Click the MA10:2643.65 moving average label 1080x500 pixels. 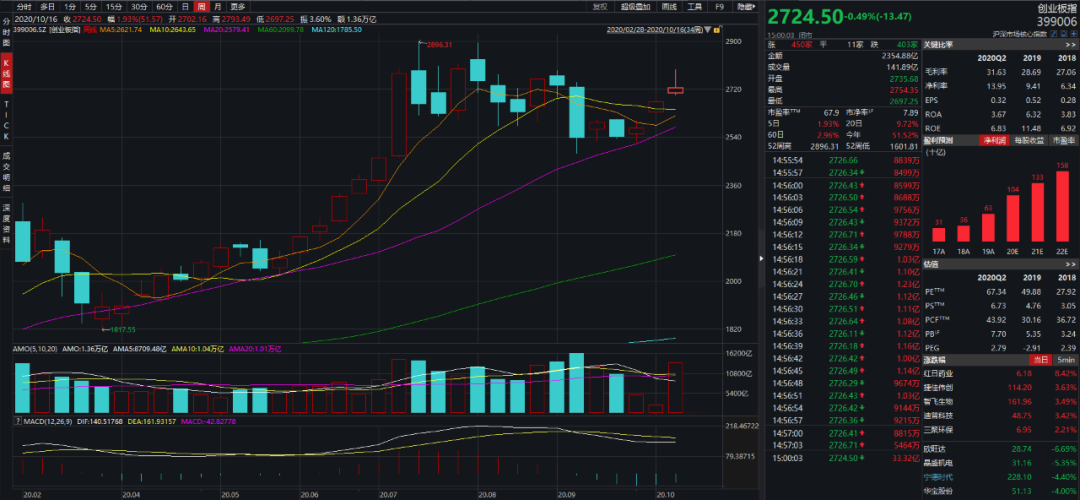point(172,30)
